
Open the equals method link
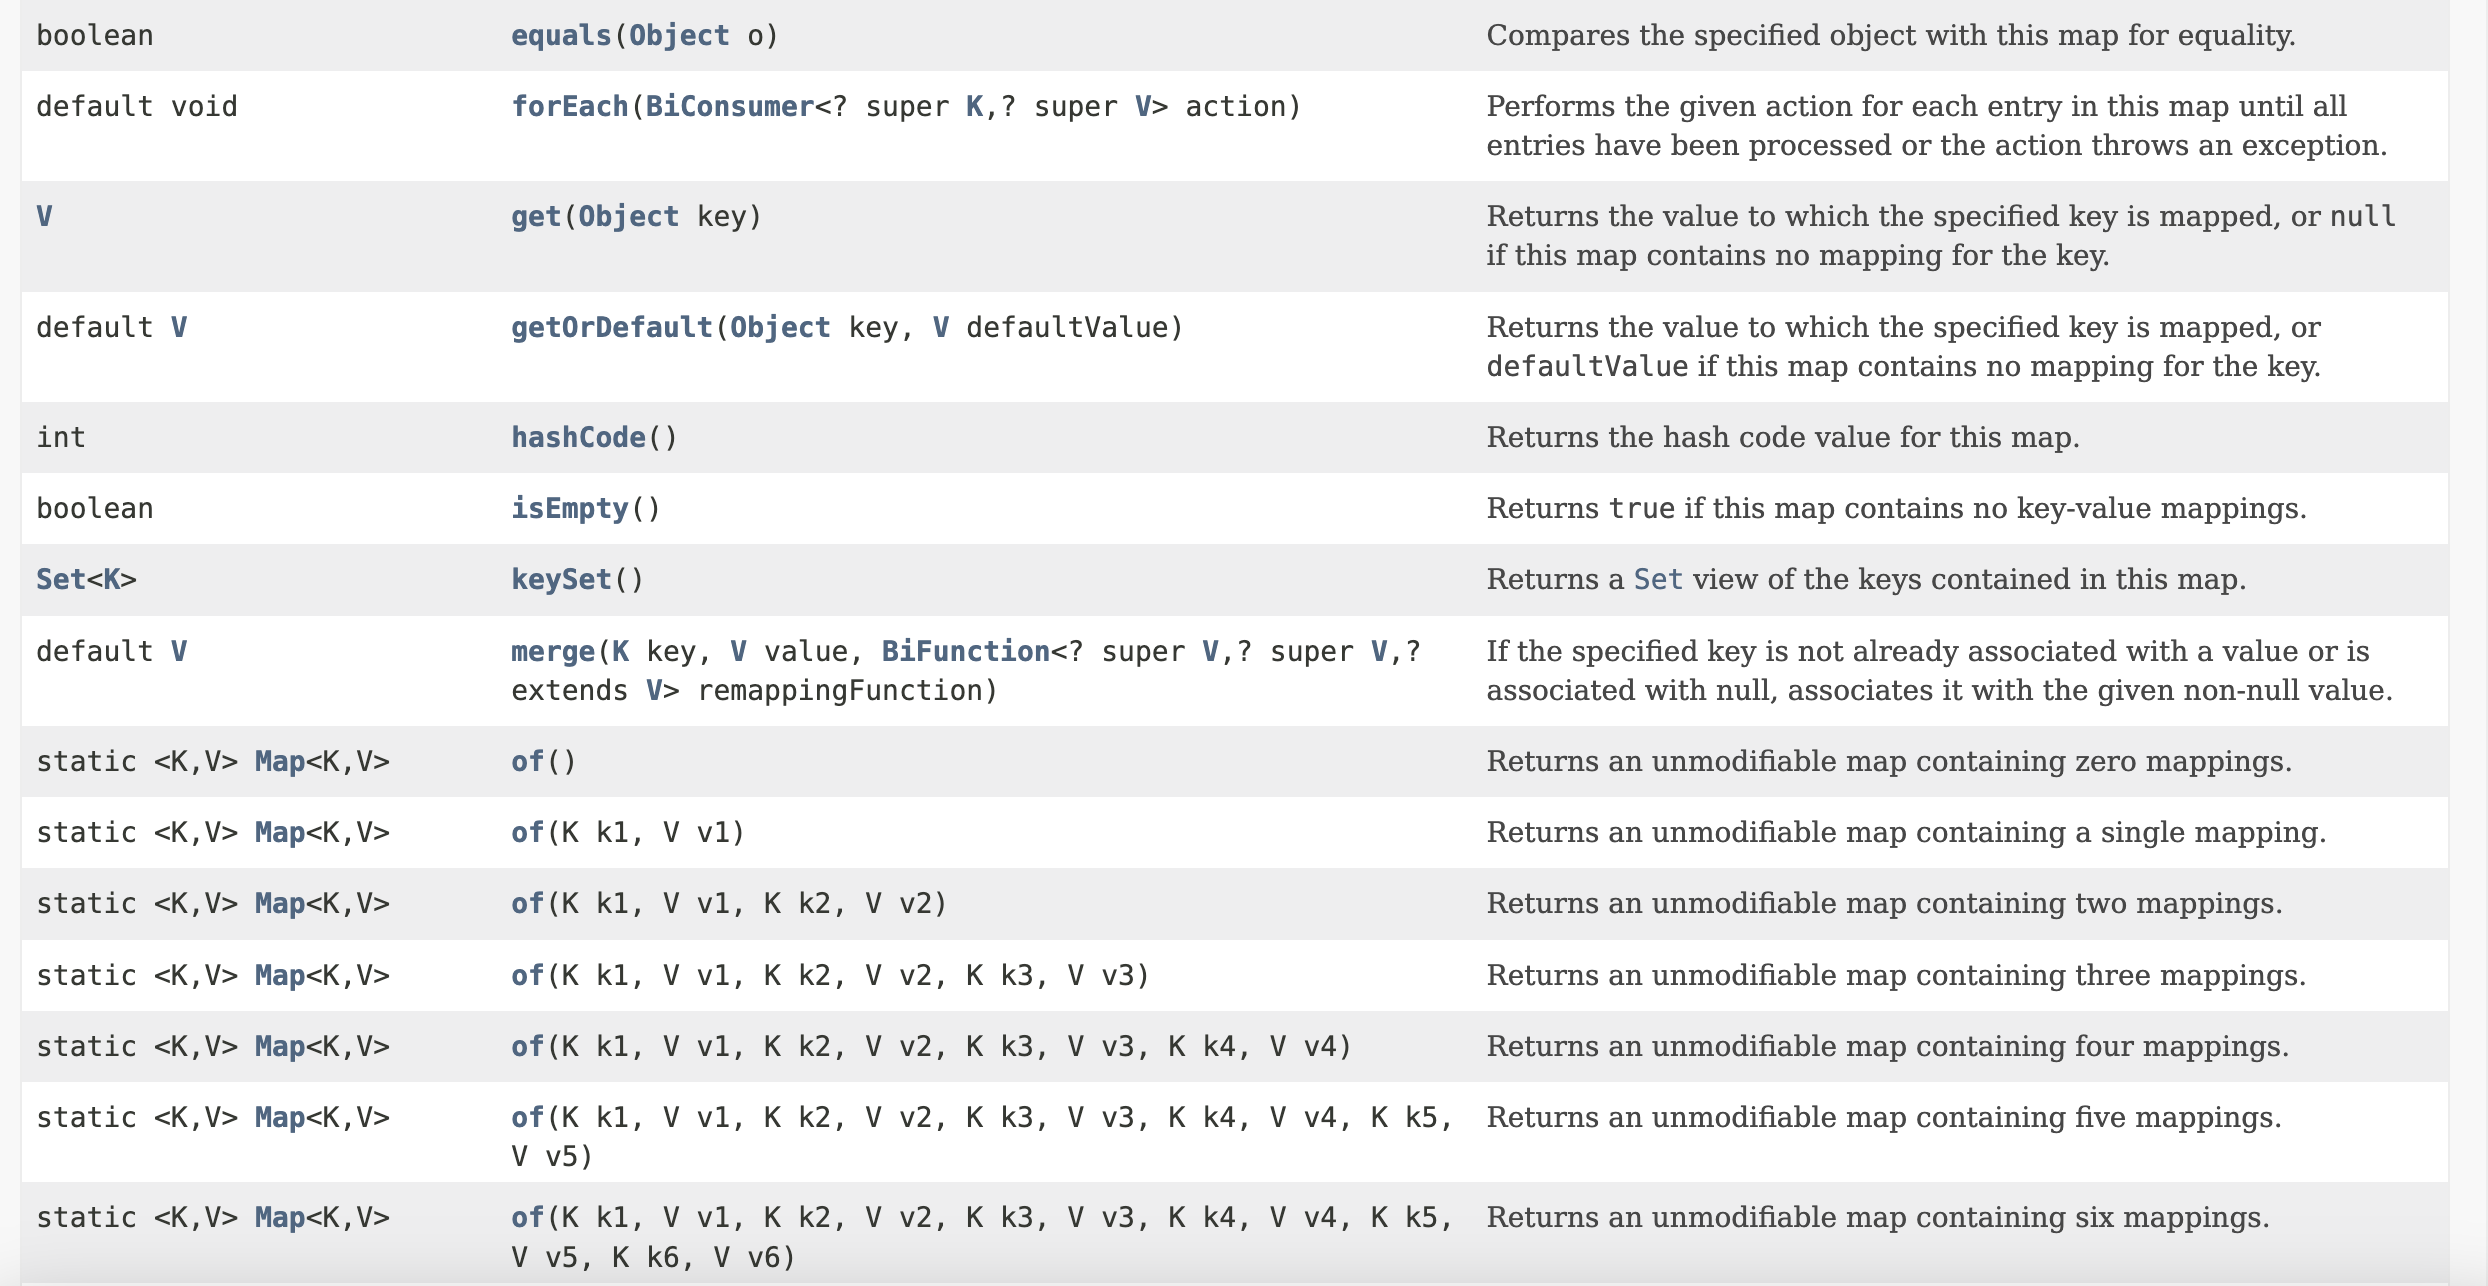(560, 36)
